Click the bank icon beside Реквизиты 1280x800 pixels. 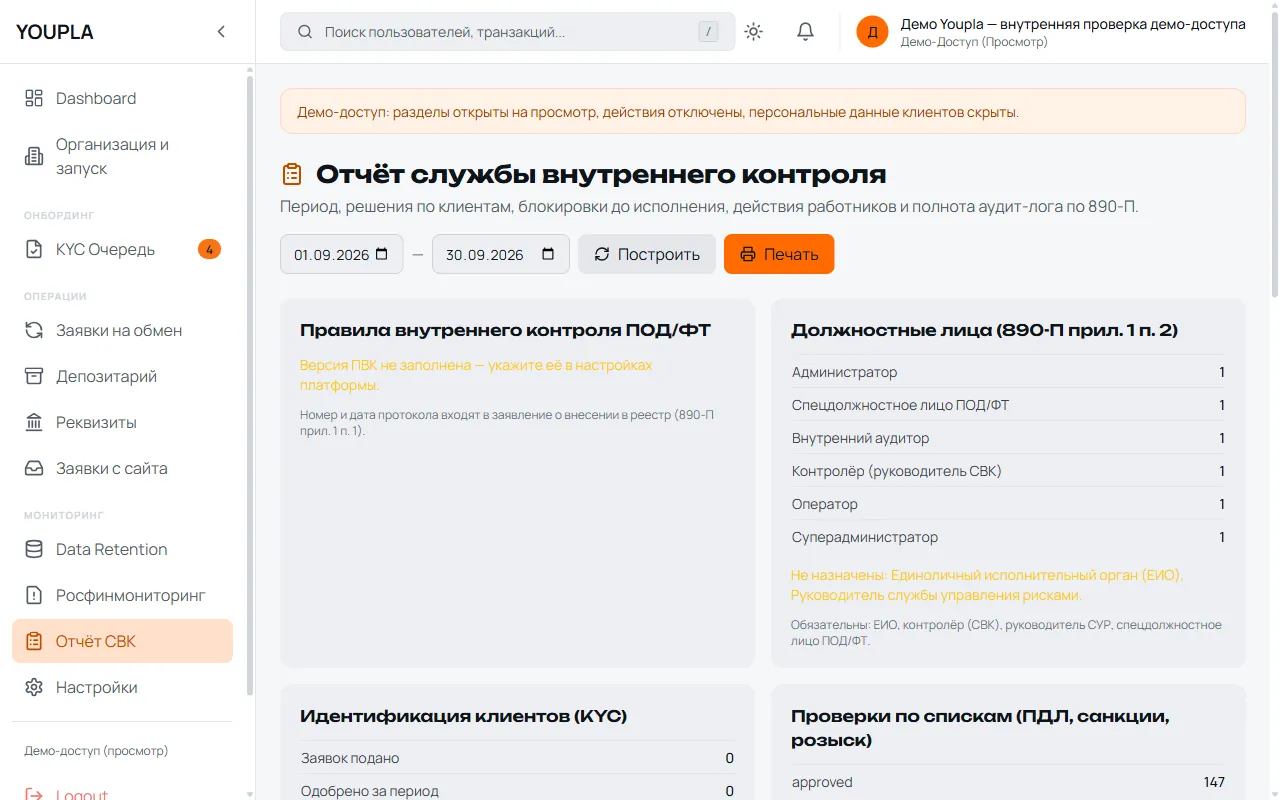click(34, 422)
